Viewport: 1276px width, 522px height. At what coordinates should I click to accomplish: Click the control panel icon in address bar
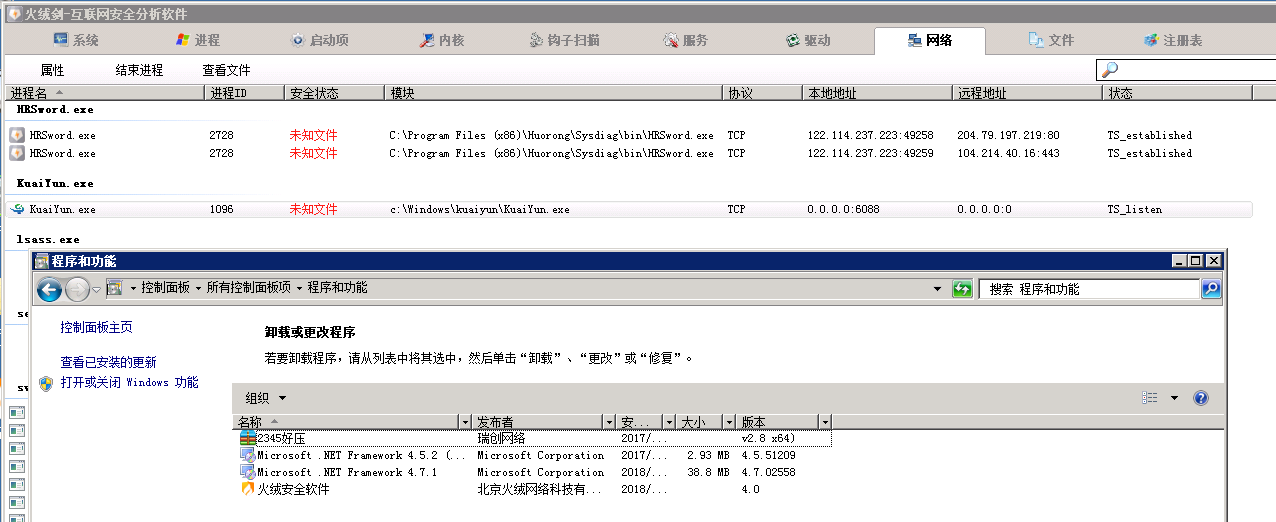(x=114, y=288)
